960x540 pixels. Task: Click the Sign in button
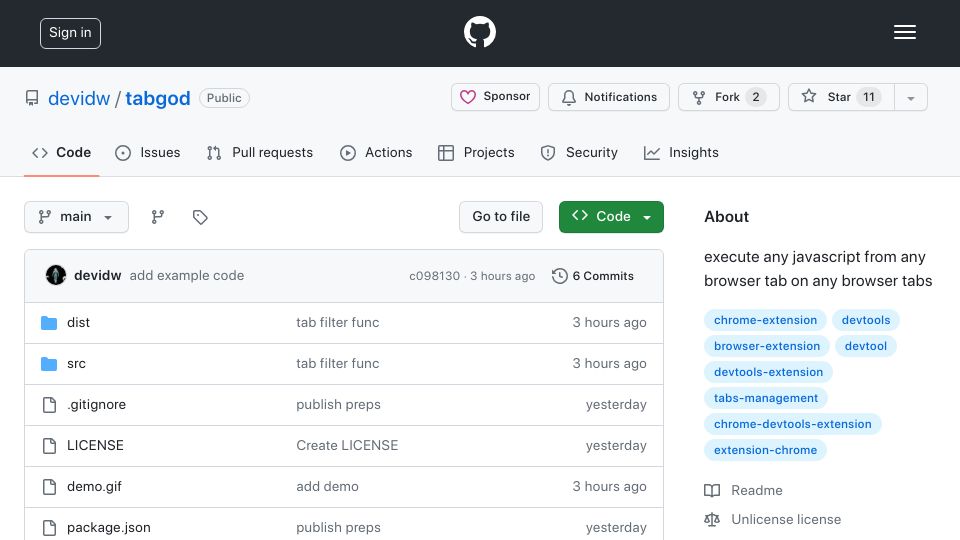[x=70, y=33]
